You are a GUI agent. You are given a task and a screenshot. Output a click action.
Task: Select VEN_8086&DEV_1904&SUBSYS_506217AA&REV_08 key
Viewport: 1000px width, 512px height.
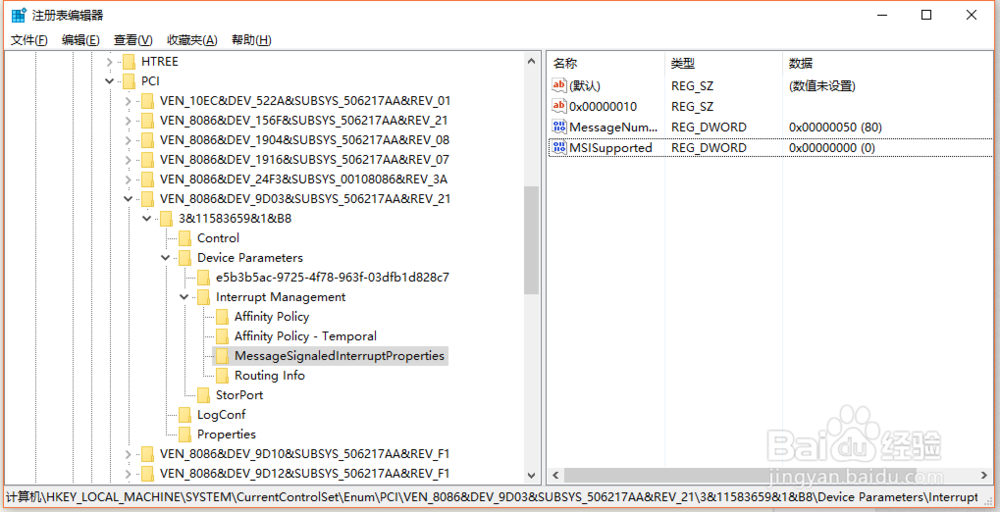coord(305,140)
